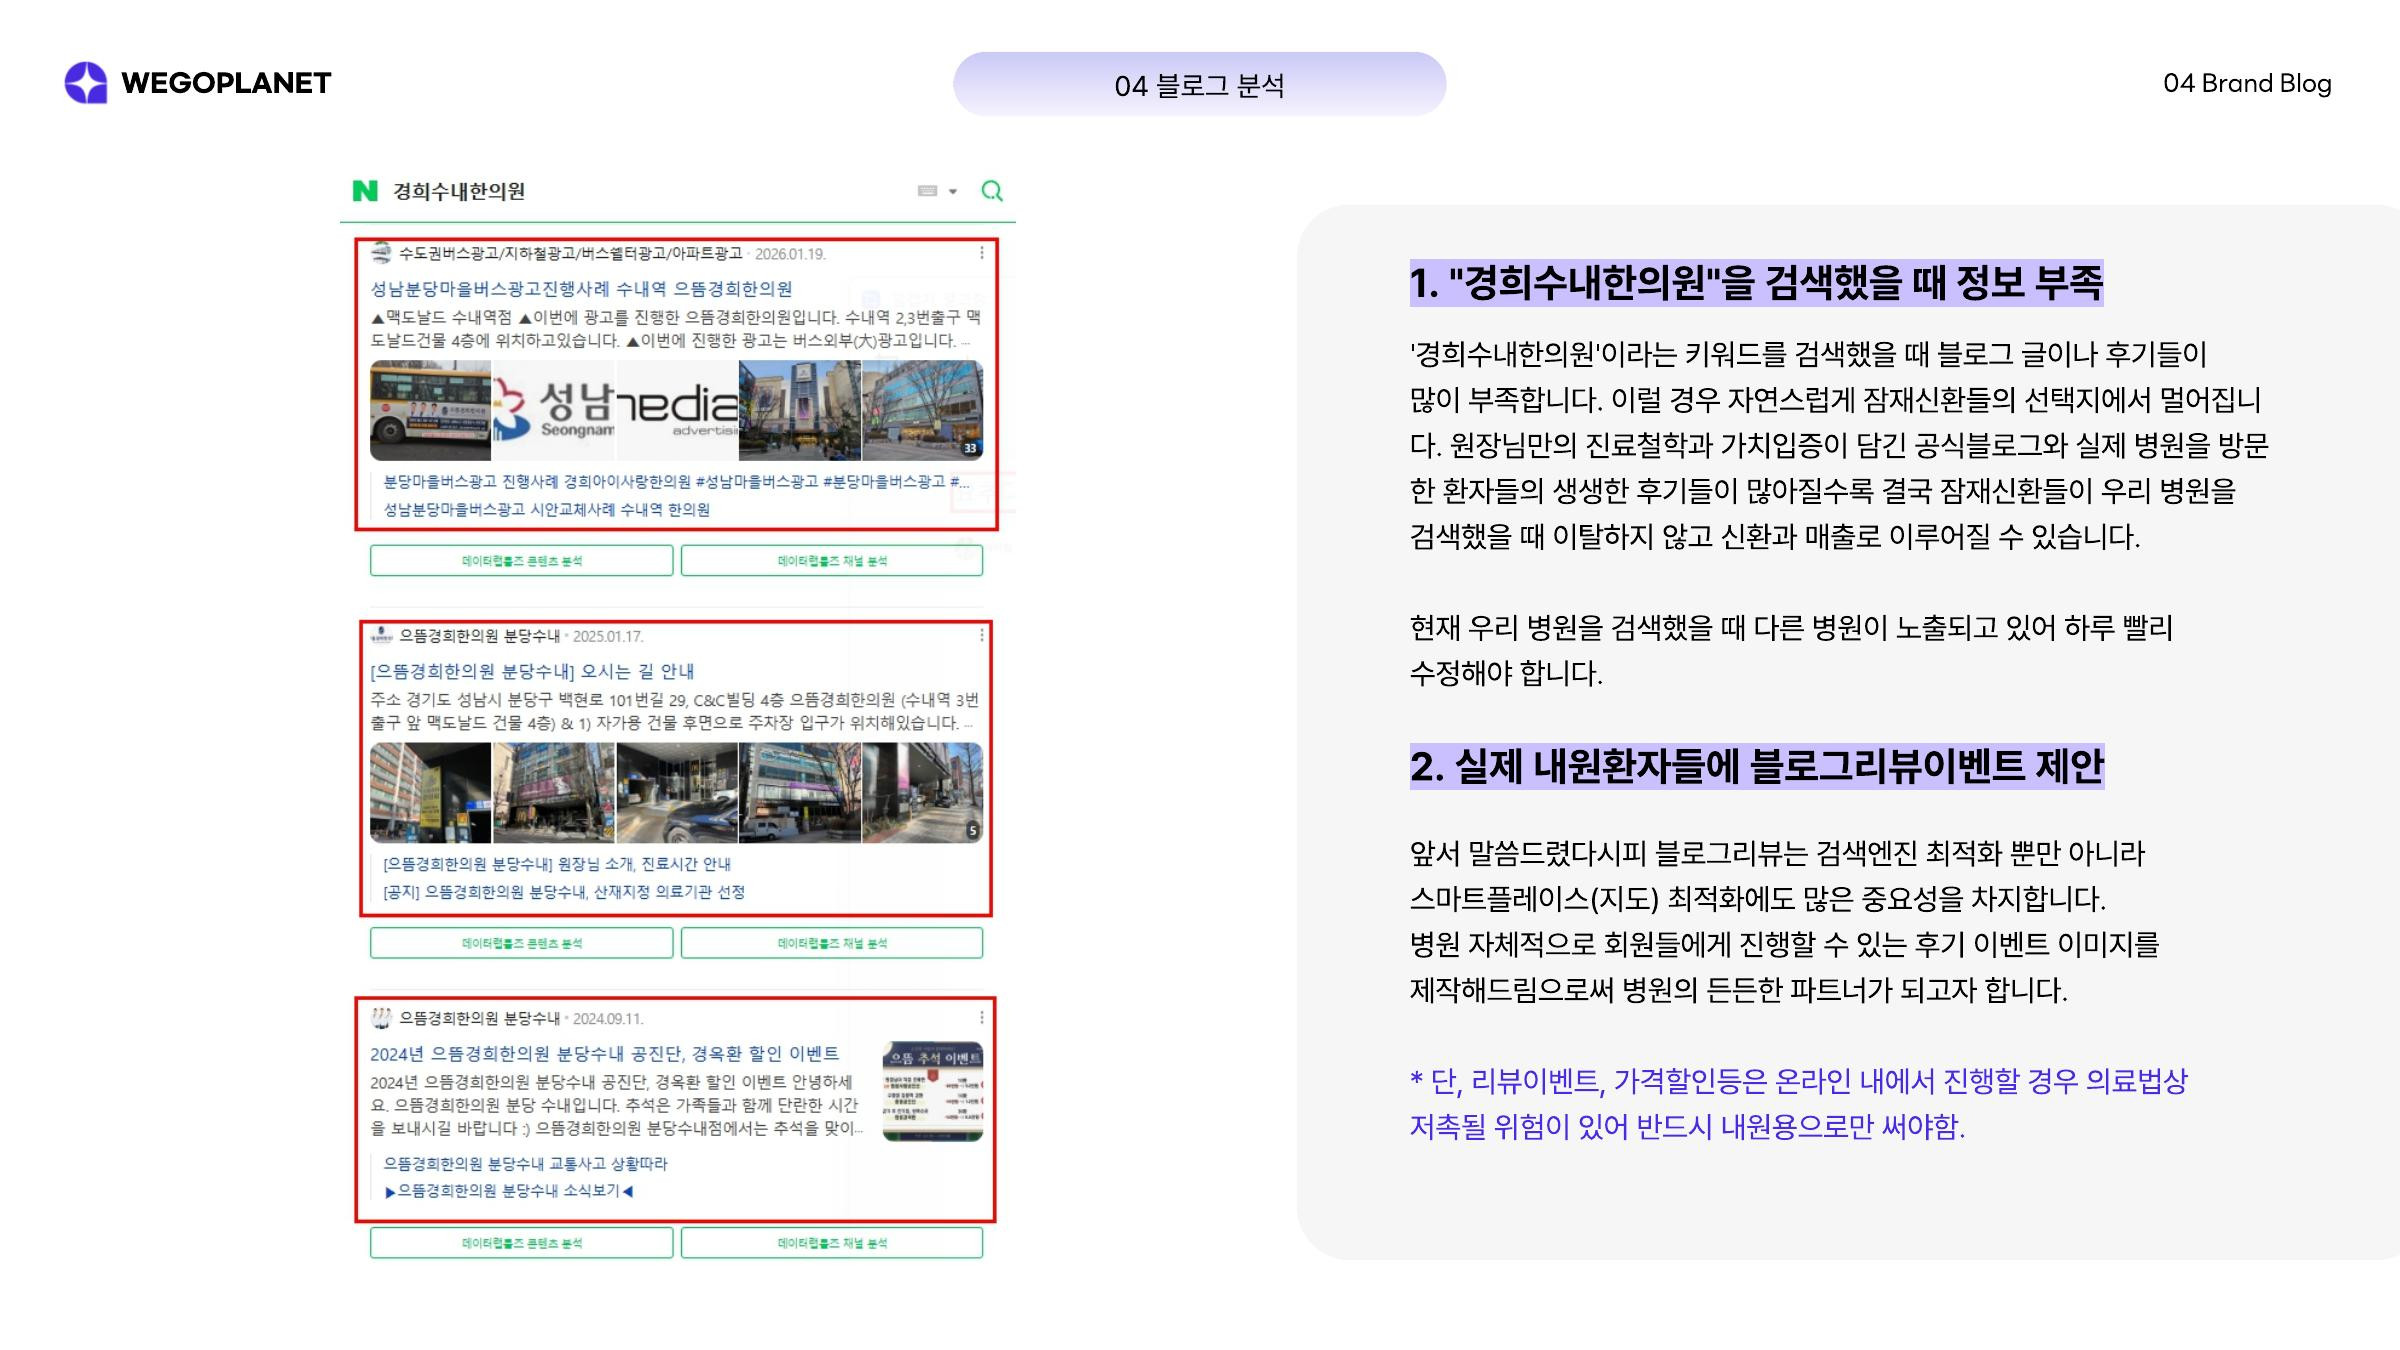
Task: Click 데이터랩툴즈 콘텐츠 분석 under the bus ad result
Action: pyautogui.click(x=521, y=561)
